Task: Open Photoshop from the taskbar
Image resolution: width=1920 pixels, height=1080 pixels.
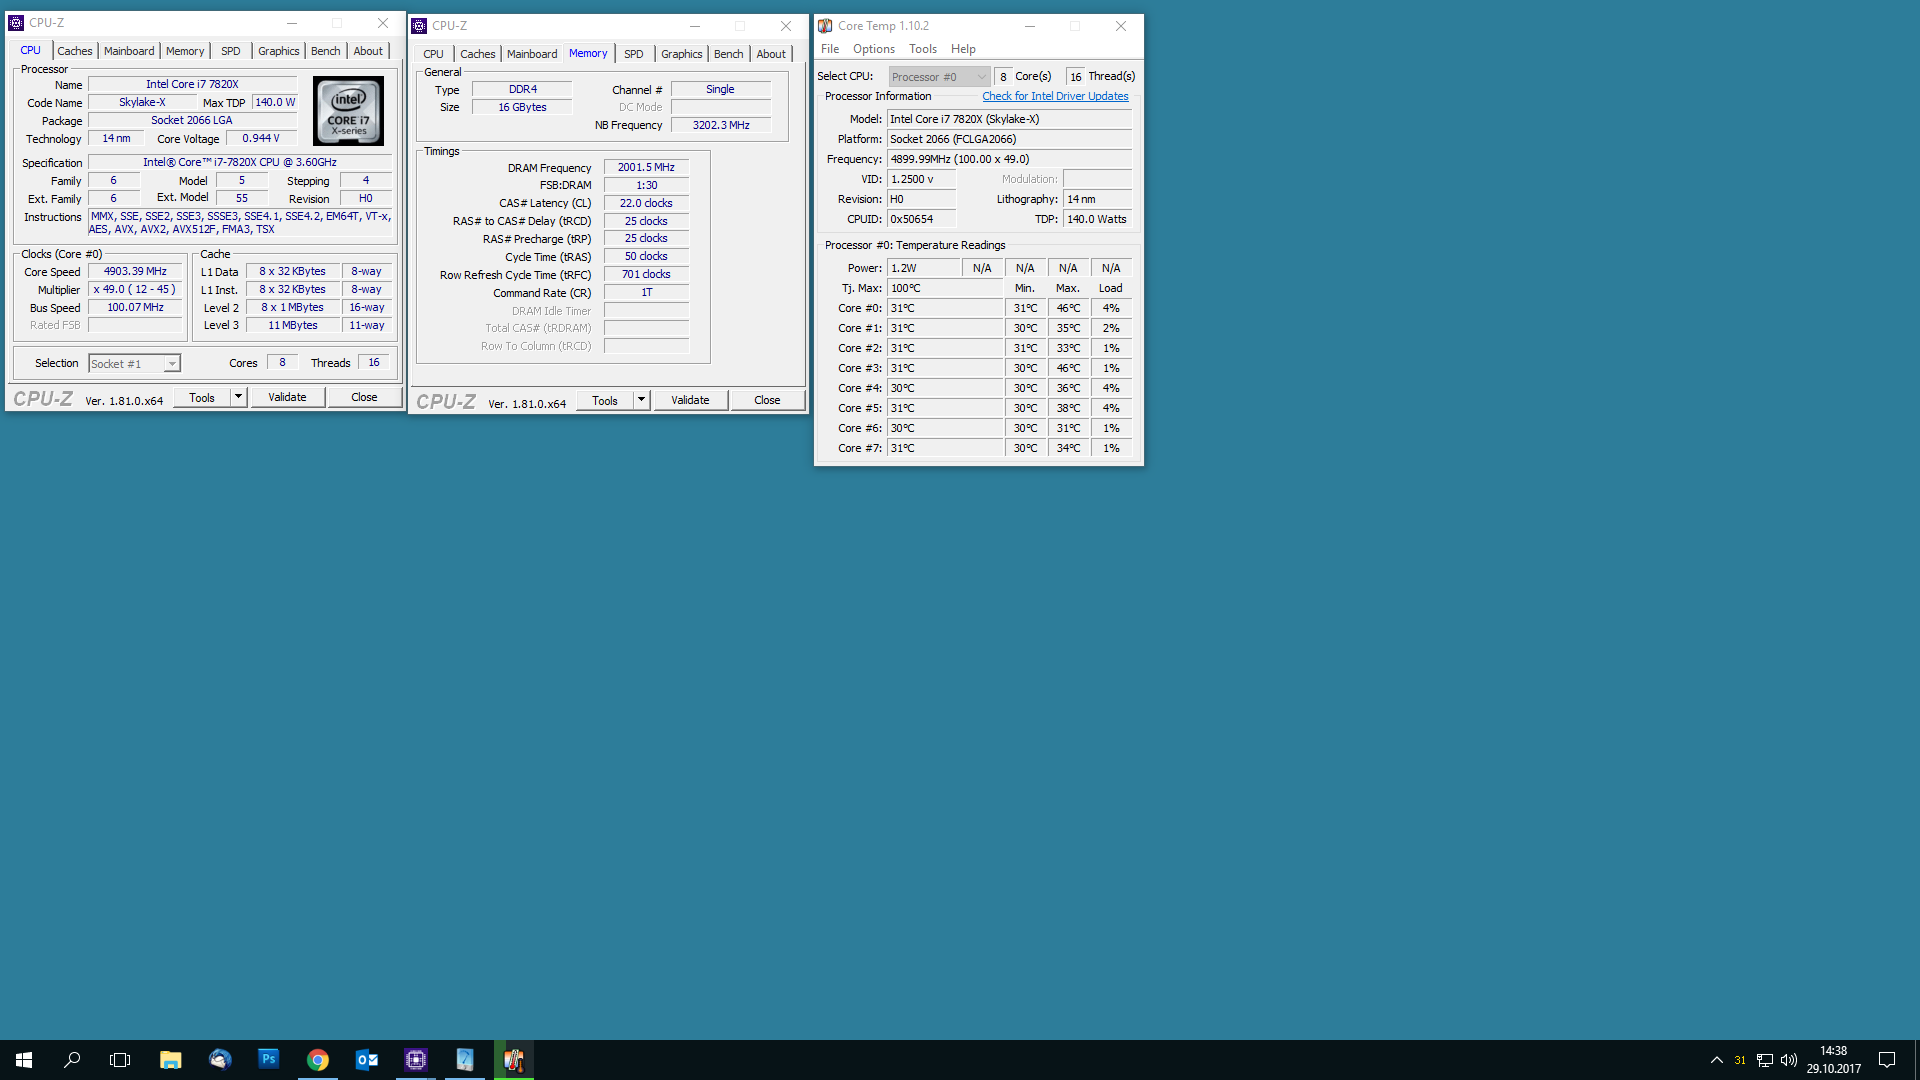Action: [x=269, y=1060]
